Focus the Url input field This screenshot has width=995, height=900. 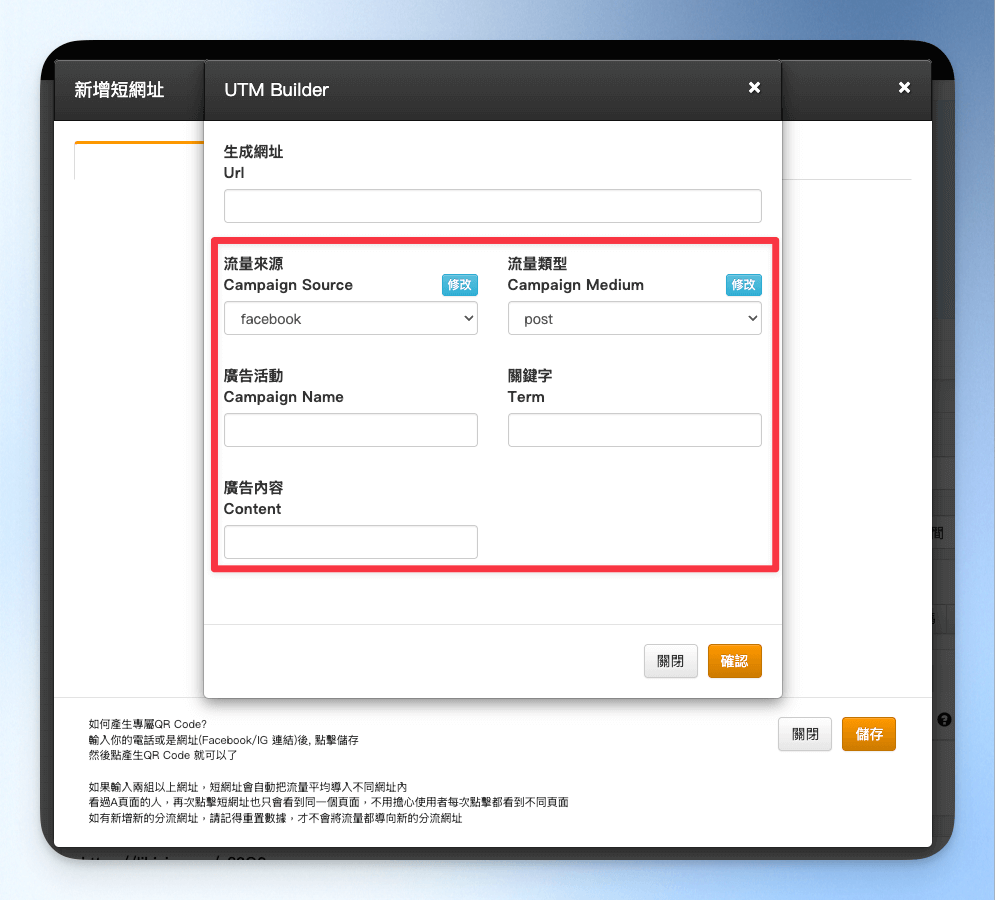coord(492,206)
